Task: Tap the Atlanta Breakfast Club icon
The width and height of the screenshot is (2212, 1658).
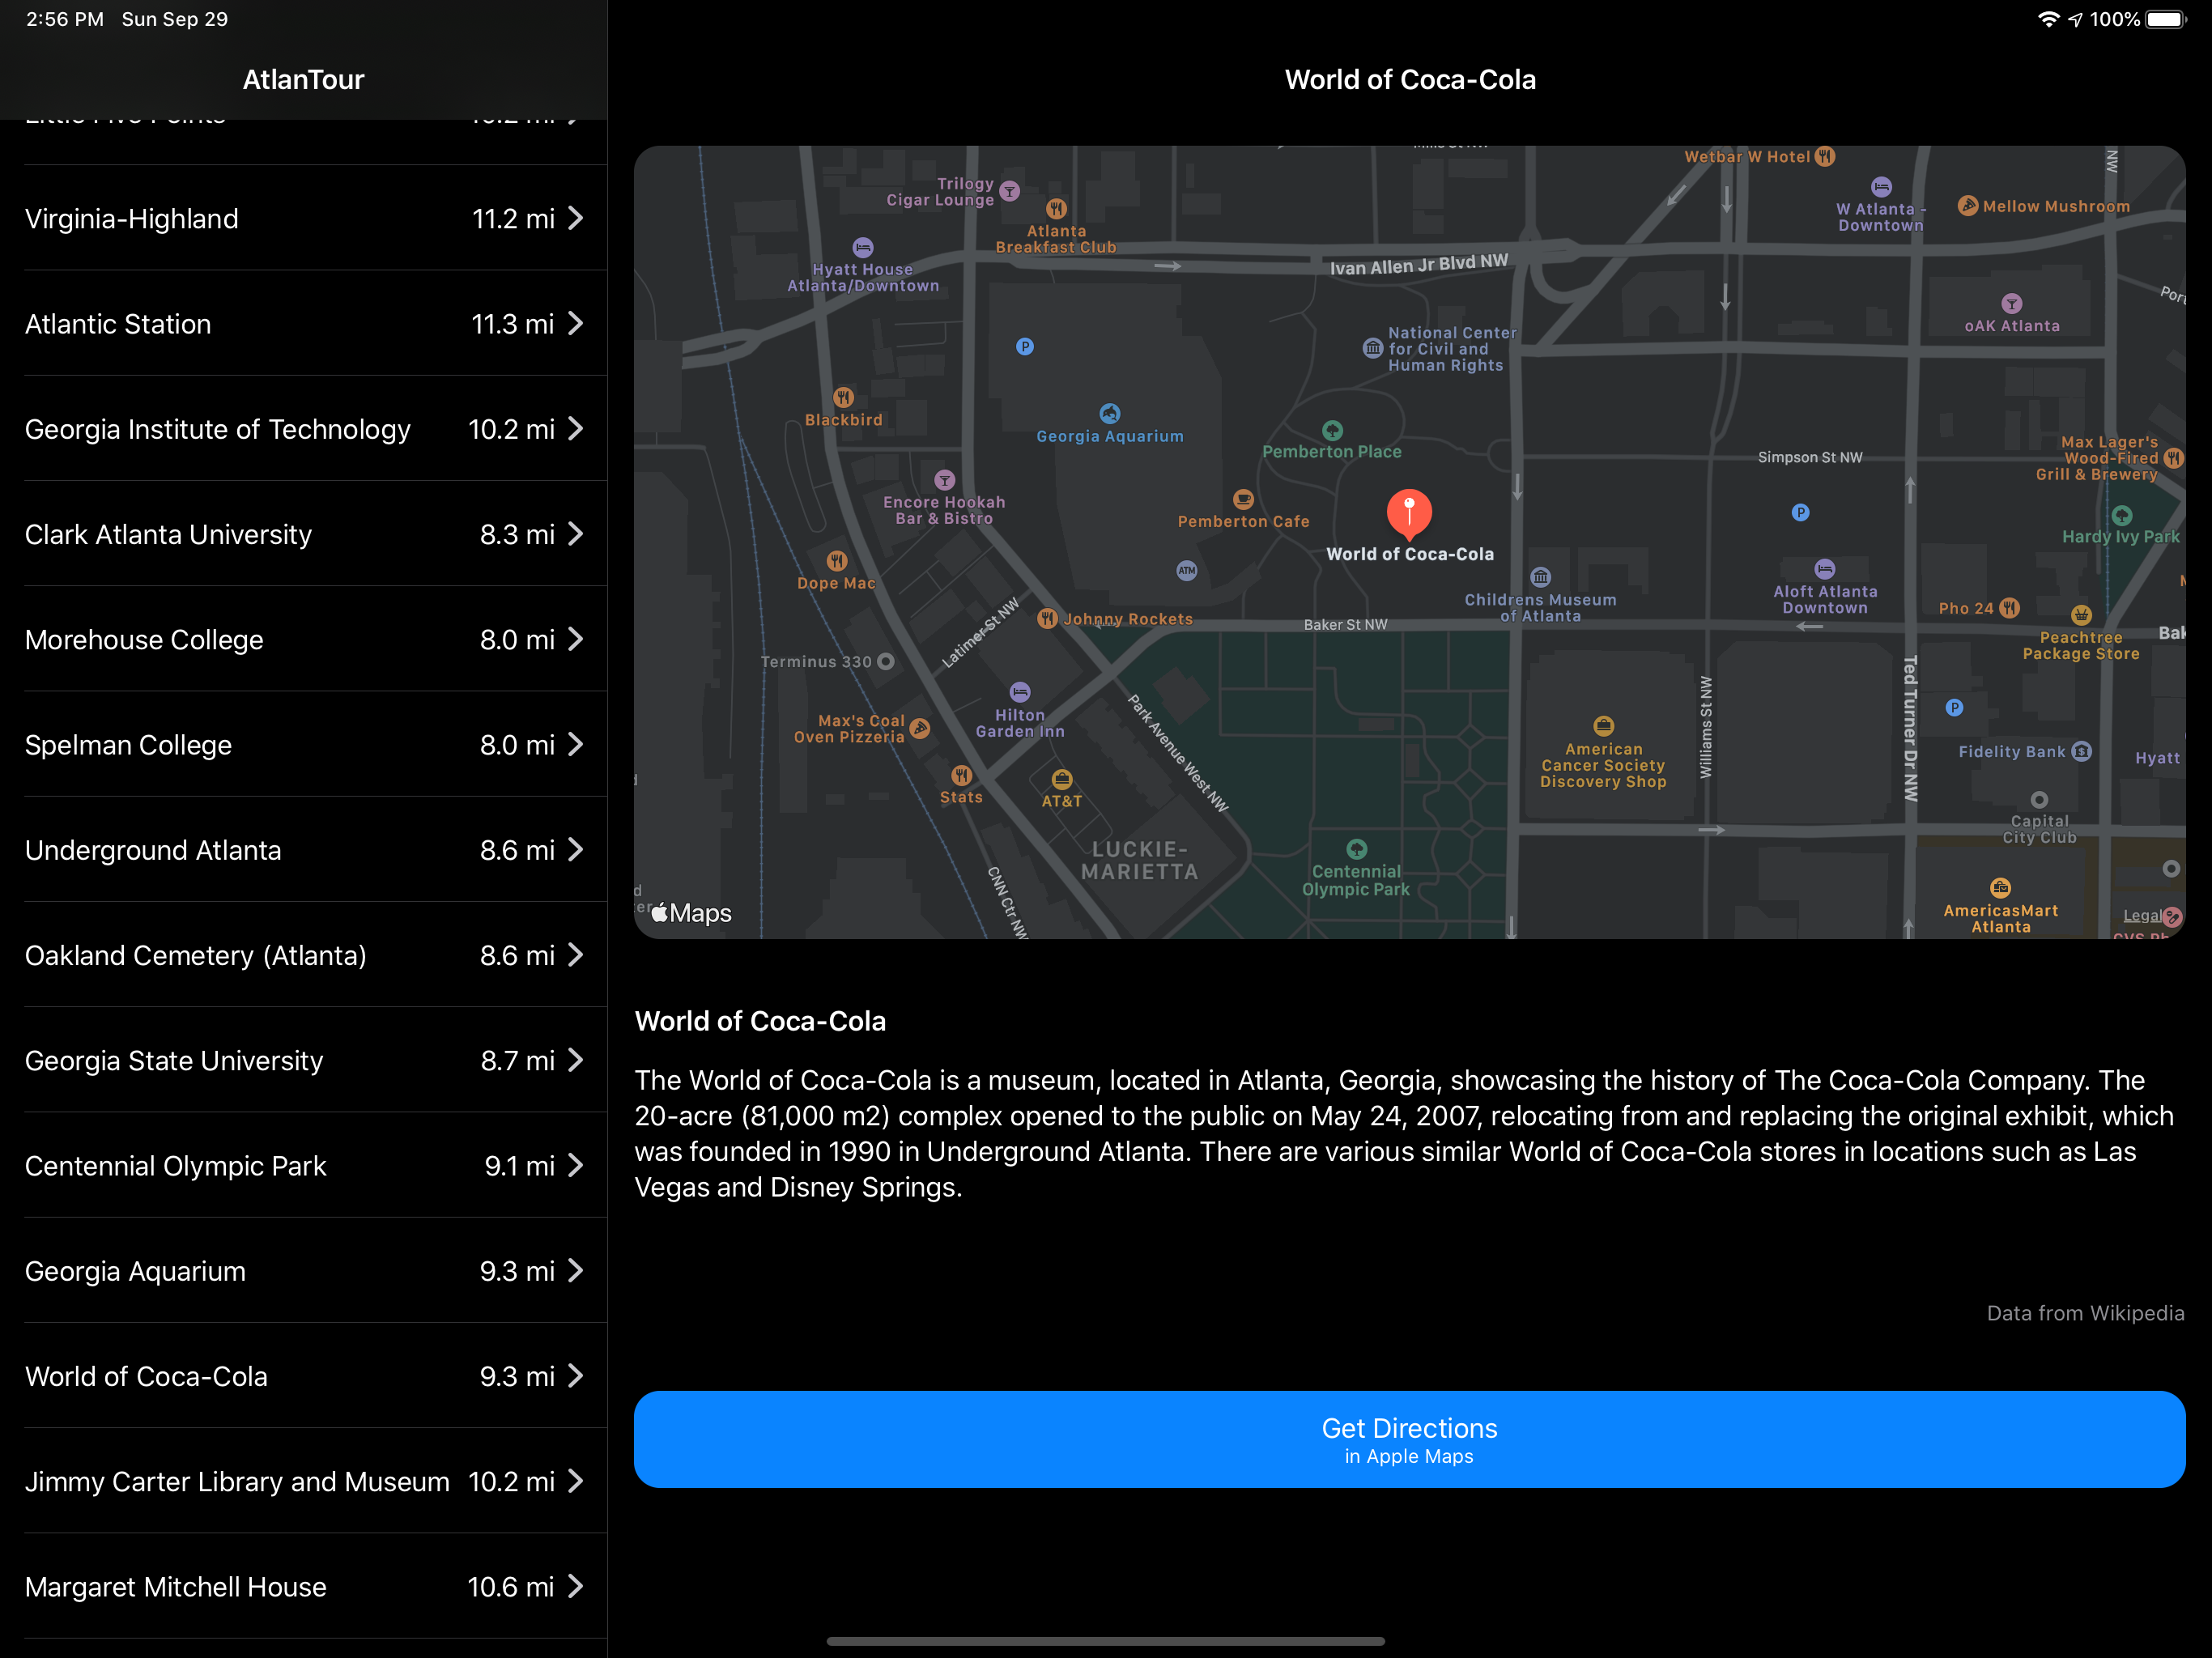Action: coord(1056,209)
